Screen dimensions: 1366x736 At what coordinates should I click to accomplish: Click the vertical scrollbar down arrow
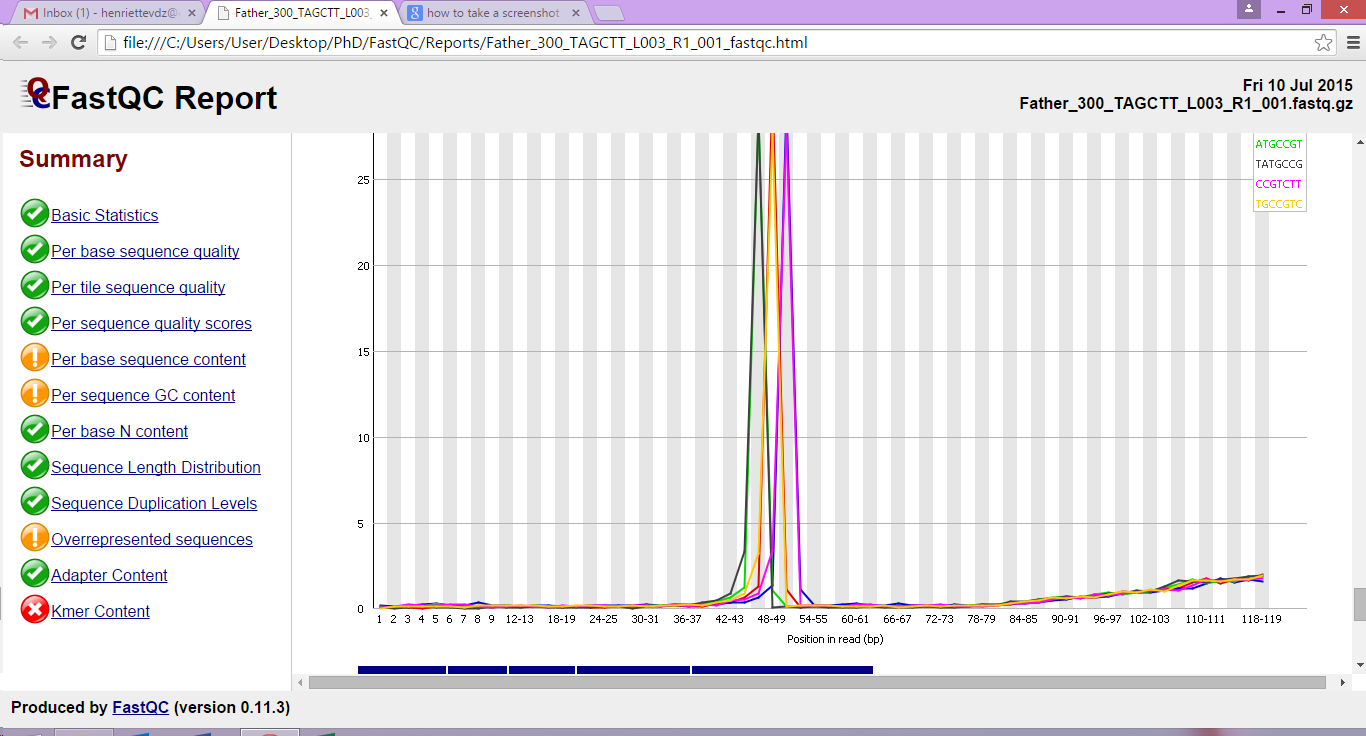1358,664
